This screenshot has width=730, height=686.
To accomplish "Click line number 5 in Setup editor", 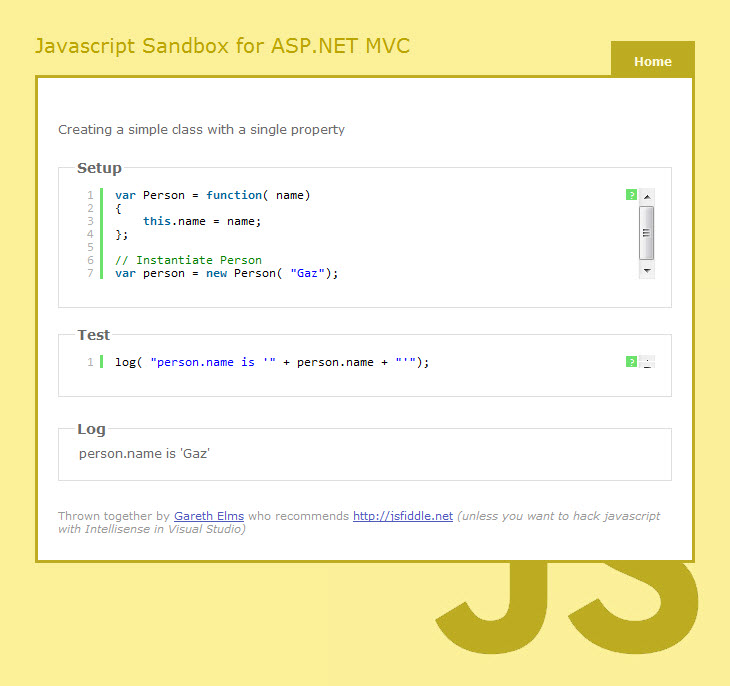I will tap(90, 247).
